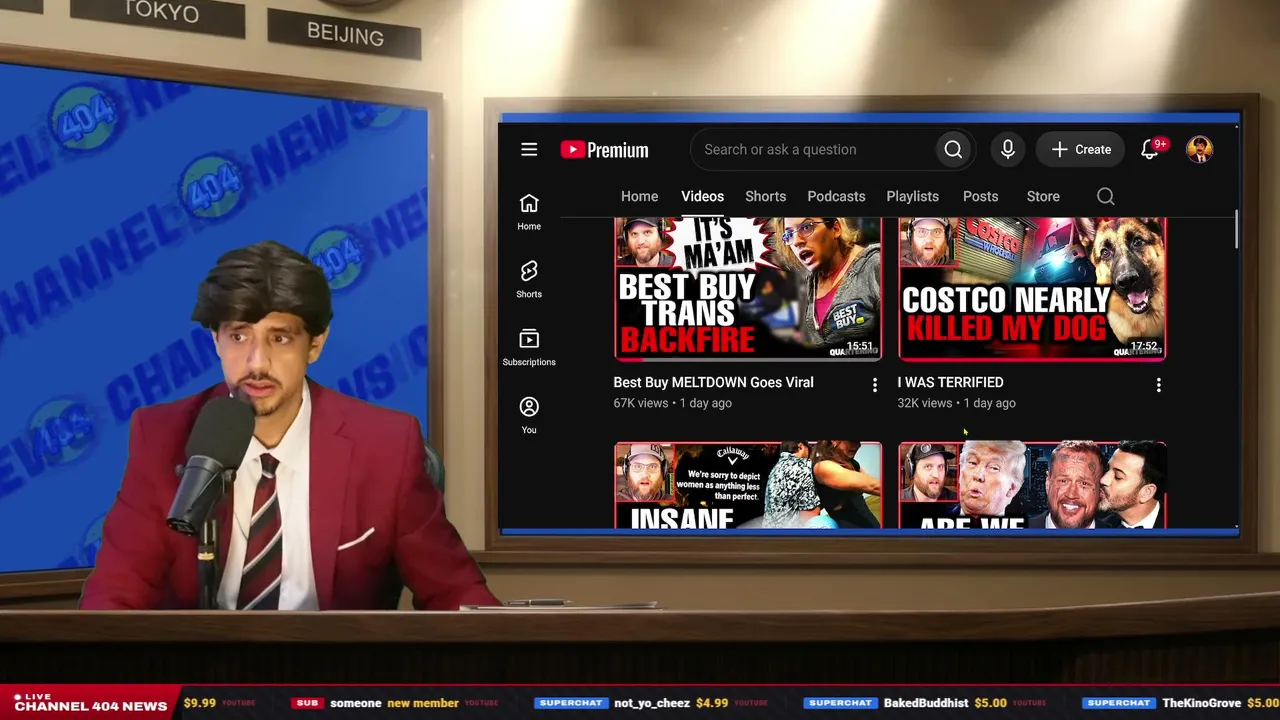Go to Home in sidebar

[529, 212]
